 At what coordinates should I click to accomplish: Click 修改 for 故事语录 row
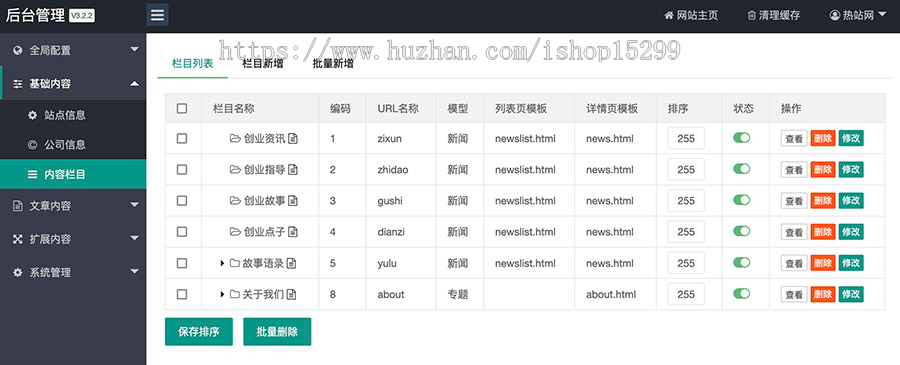[x=851, y=263]
